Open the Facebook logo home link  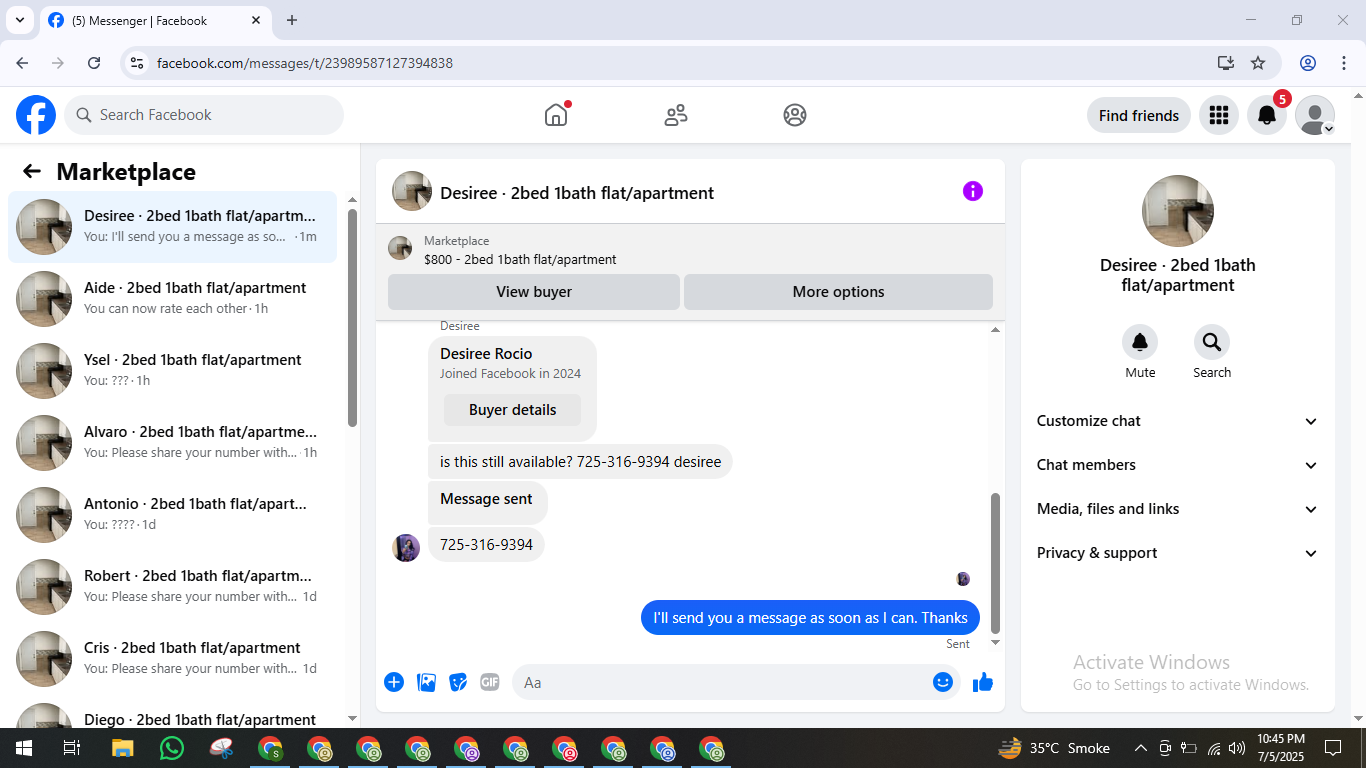pyautogui.click(x=36, y=115)
